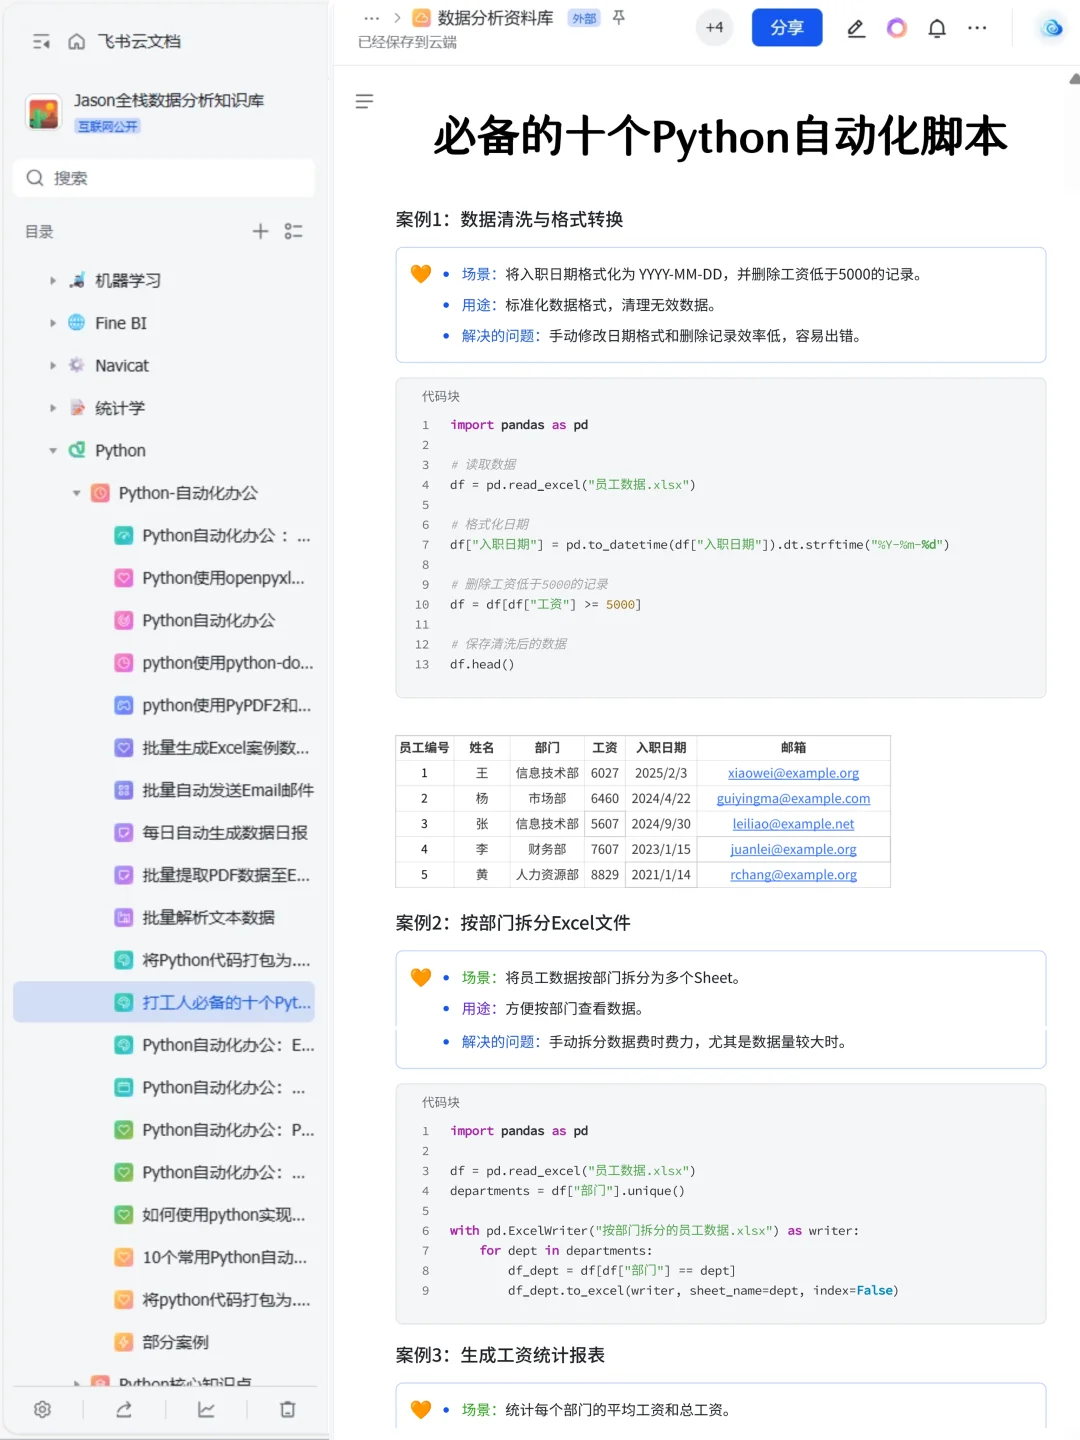Click the pencil edit icon in the top bar

coord(855,28)
